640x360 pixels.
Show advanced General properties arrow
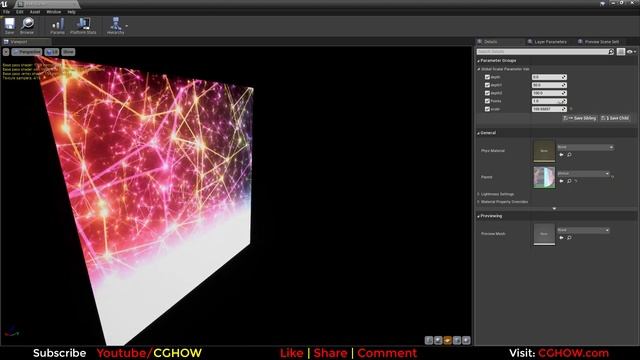click(x=554, y=209)
